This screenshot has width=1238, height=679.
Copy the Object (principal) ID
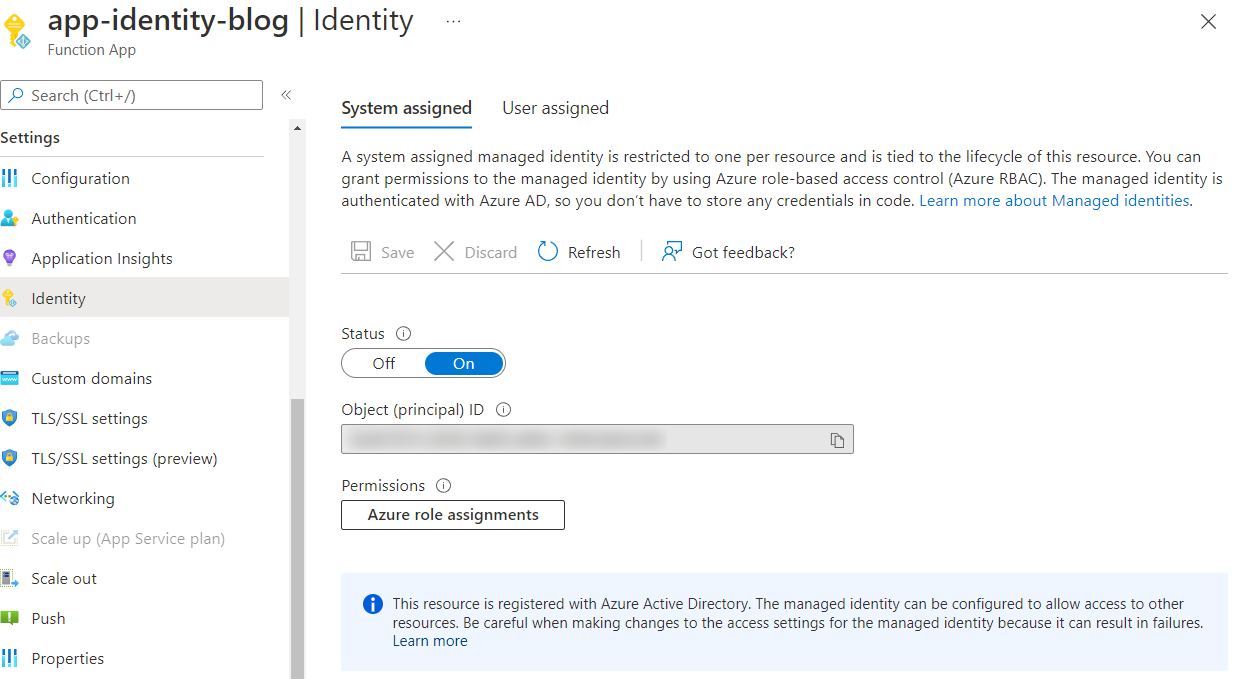point(837,438)
